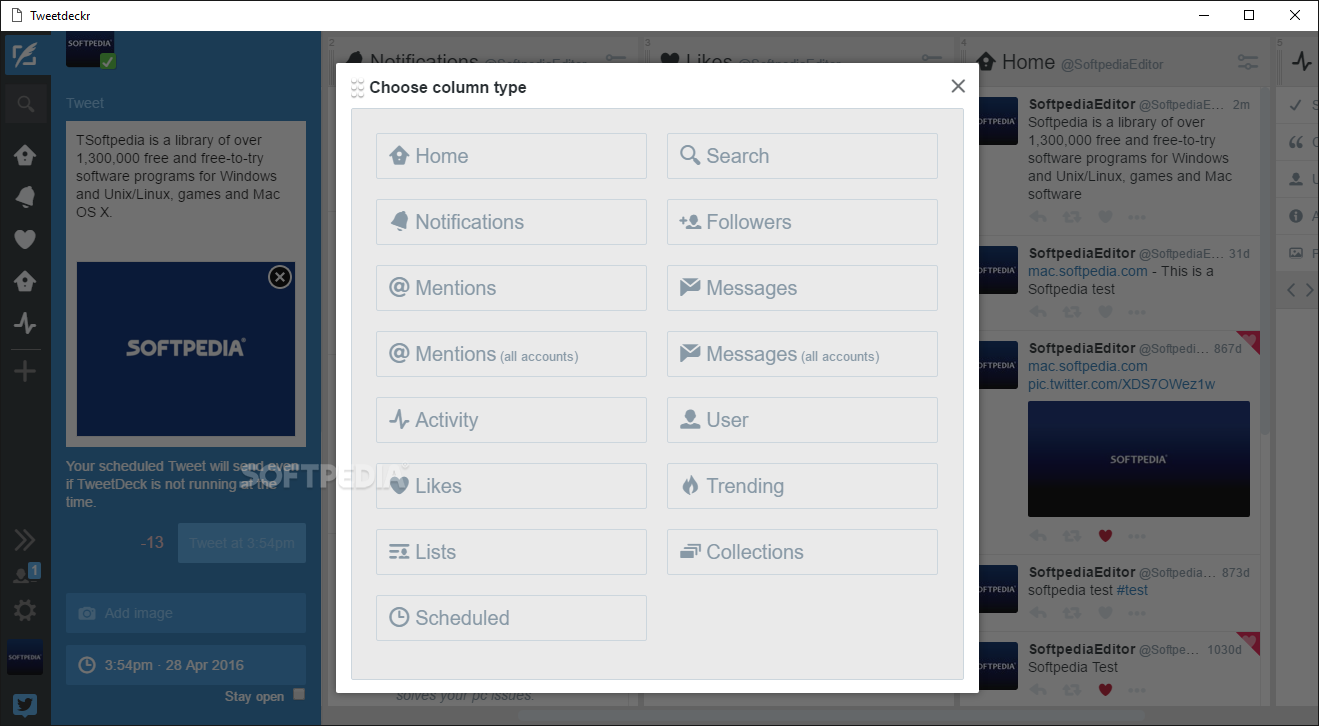The width and height of the screenshot is (1319, 726).
Task: Add a Collections column
Action: 802,552
